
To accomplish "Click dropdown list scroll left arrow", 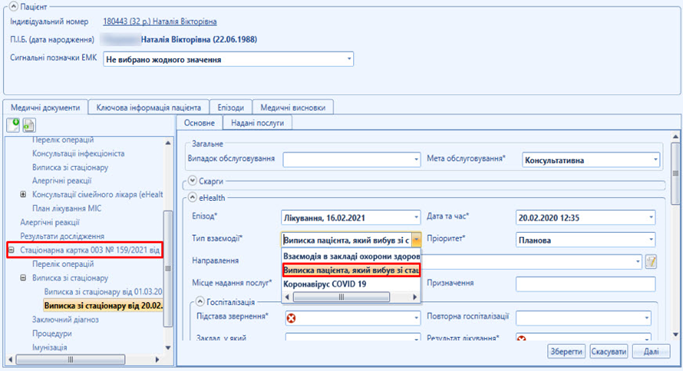I will point(287,297).
